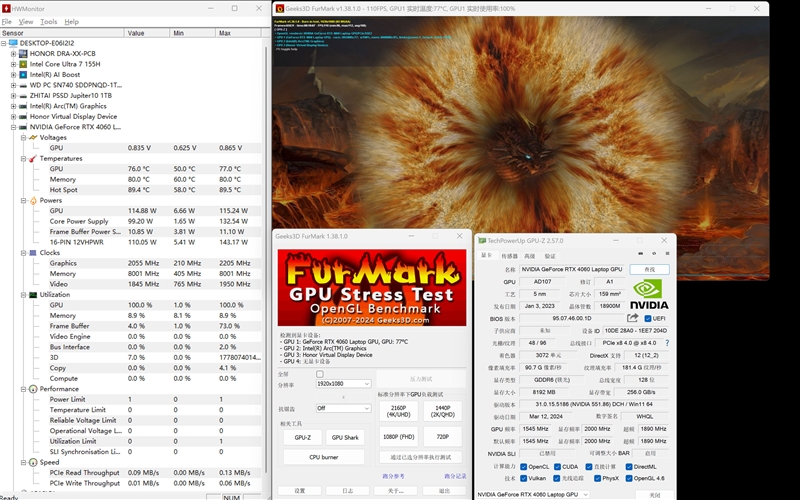Click the Max column header in HWMonitor

tap(238, 33)
